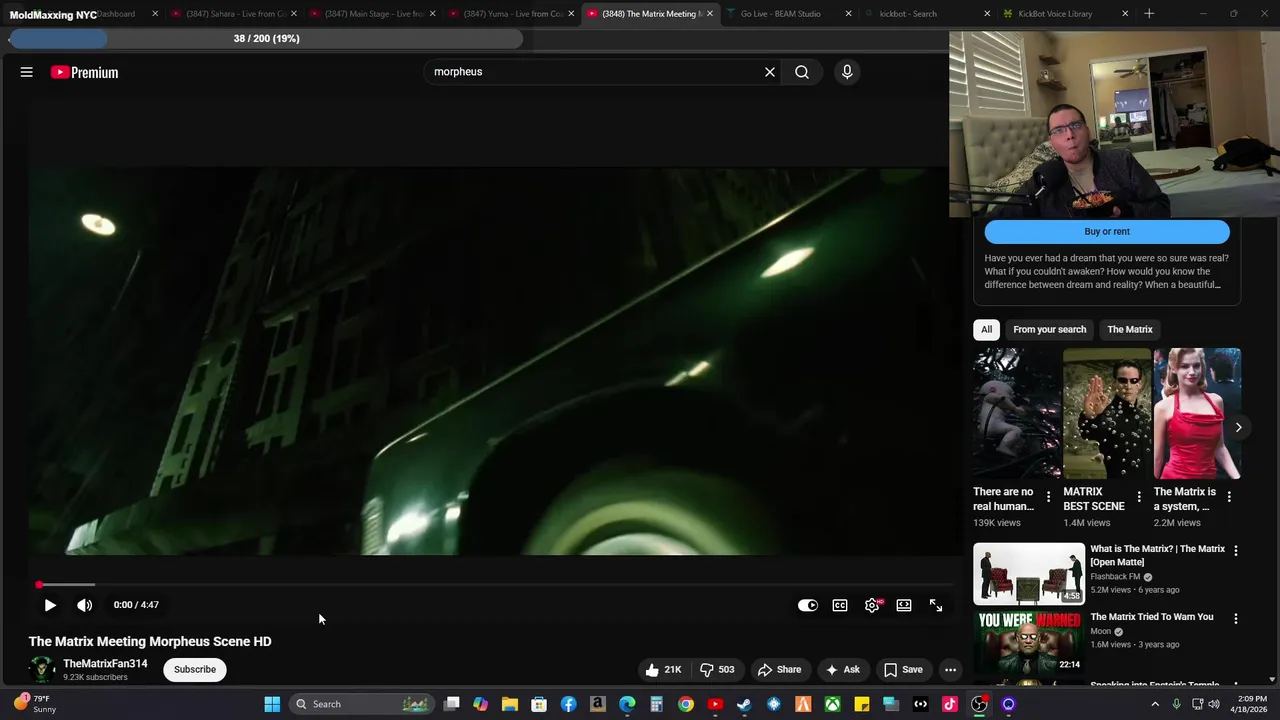Click the taskbar Search box
This screenshot has width=1280, height=720.
click(362, 704)
